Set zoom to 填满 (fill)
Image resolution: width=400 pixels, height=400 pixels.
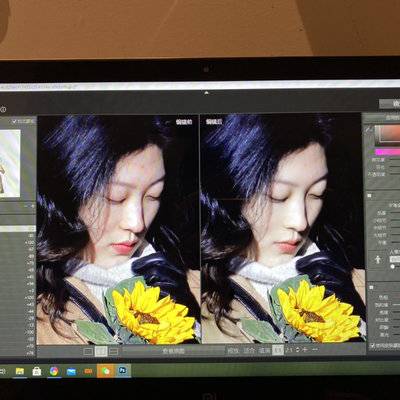pyautogui.click(x=265, y=351)
